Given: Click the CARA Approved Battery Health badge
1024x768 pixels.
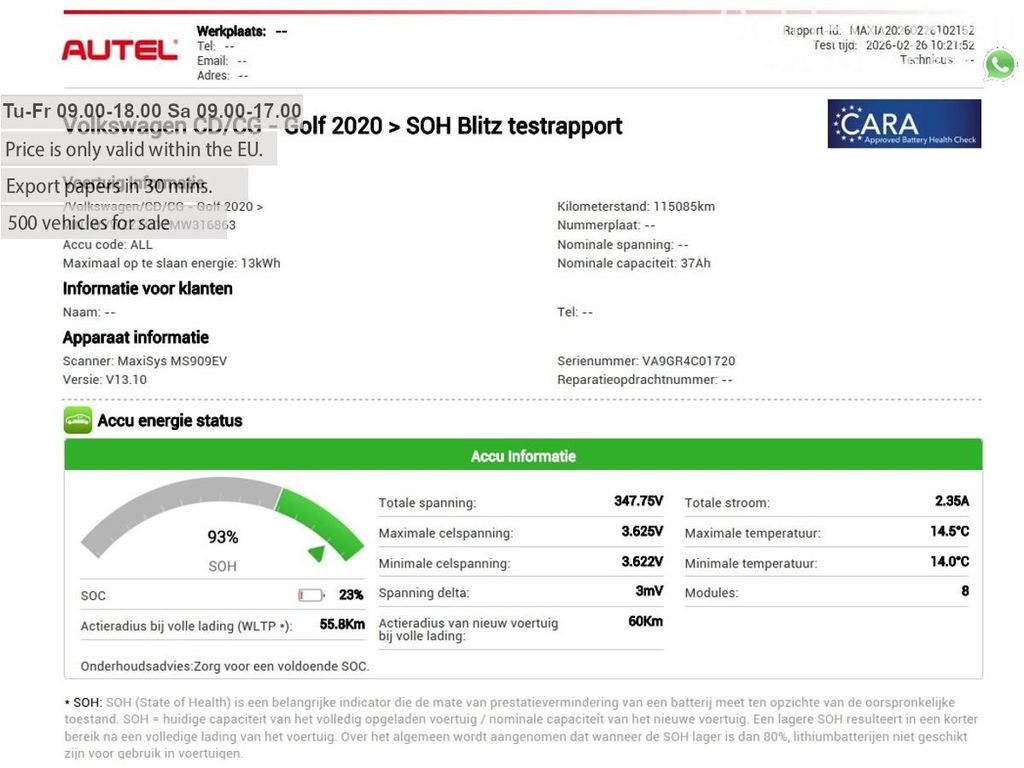Looking at the screenshot, I should click(904, 124).
